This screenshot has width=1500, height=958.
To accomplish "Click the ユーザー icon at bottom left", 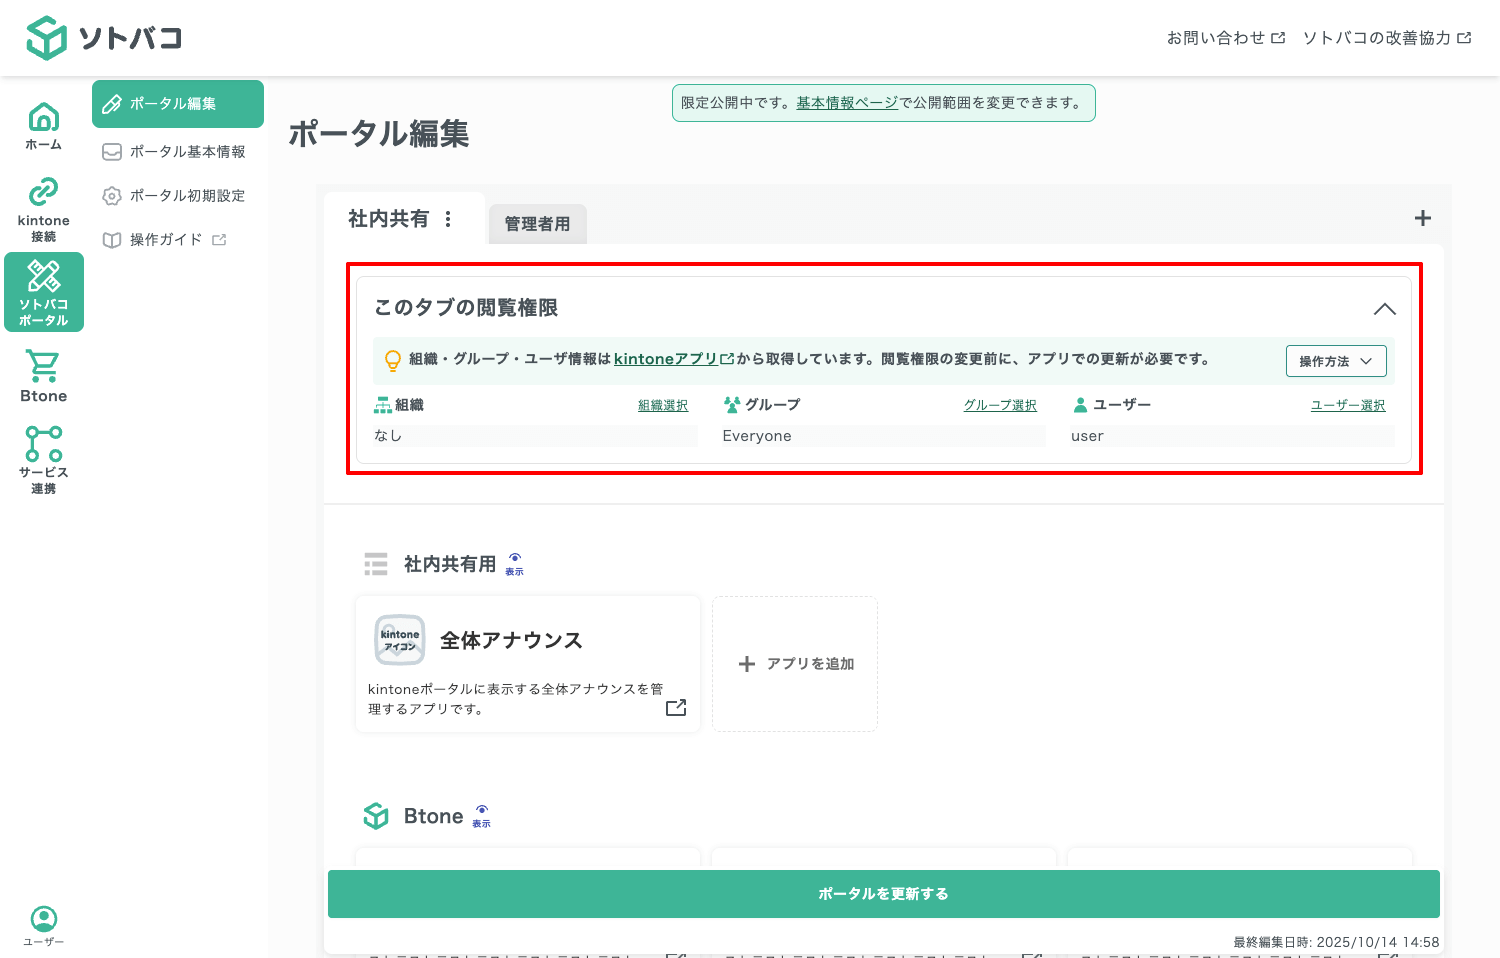I will click(43, 922).
